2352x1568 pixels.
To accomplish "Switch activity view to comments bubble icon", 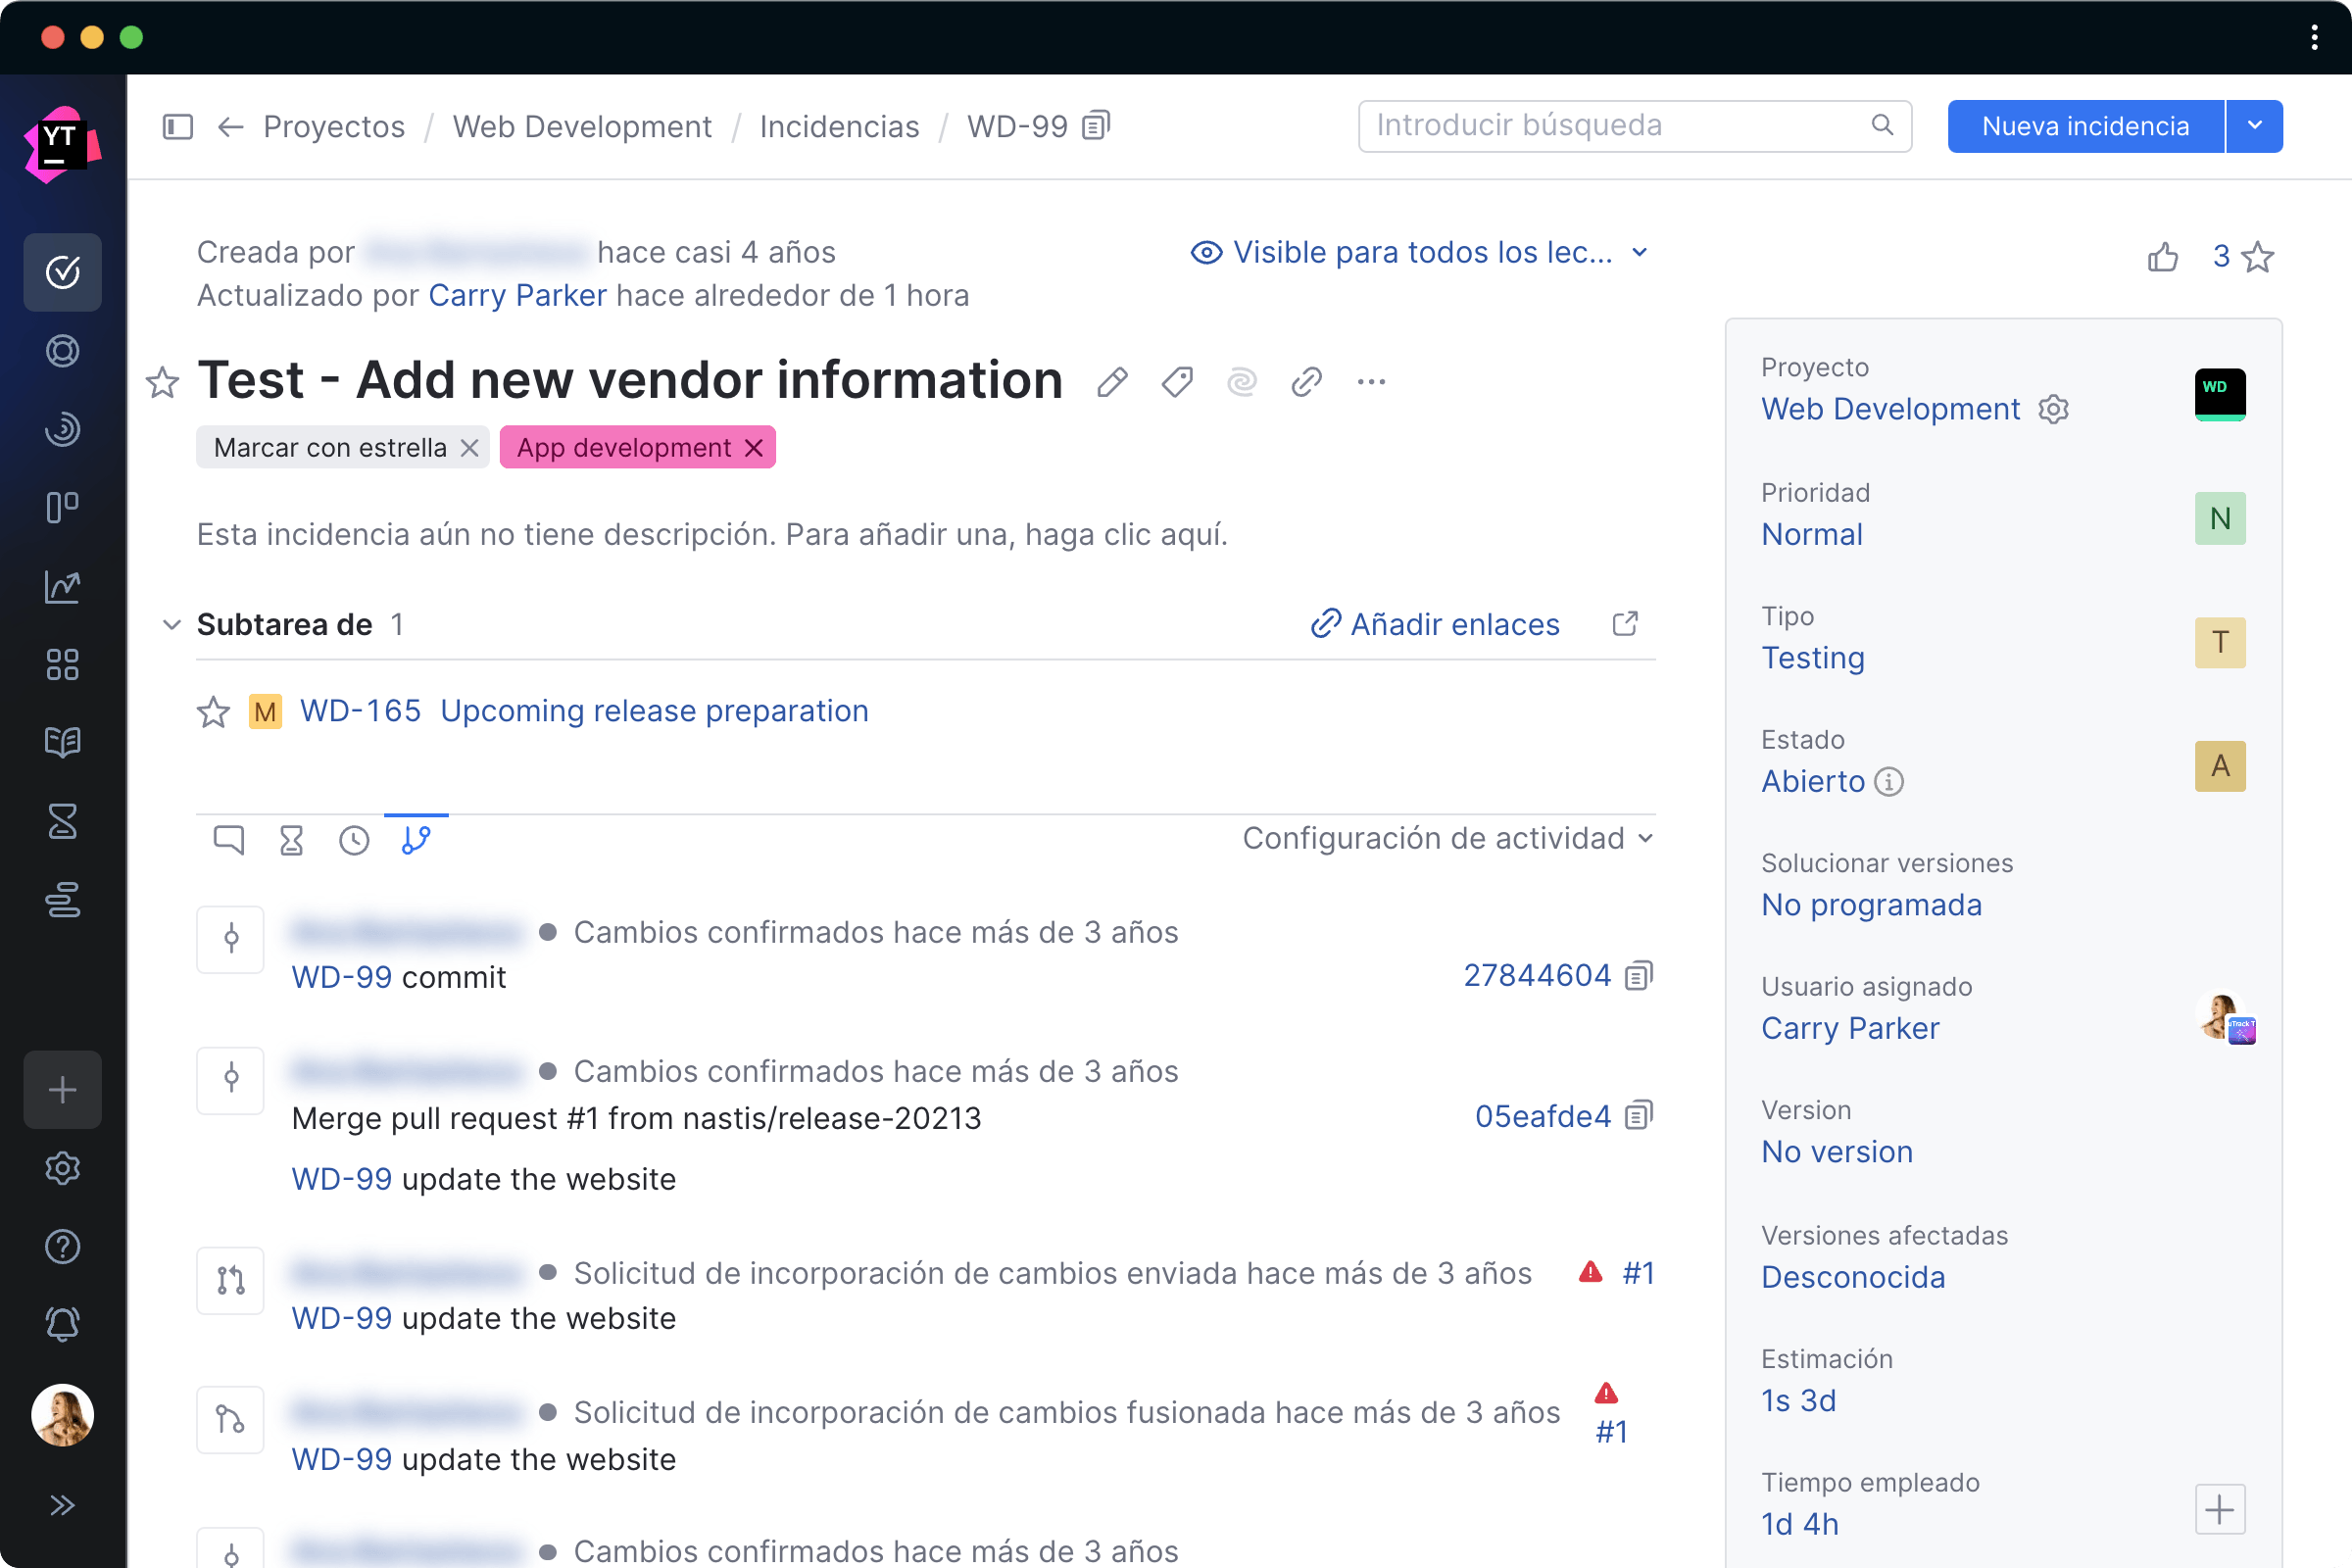I will 228,840.
